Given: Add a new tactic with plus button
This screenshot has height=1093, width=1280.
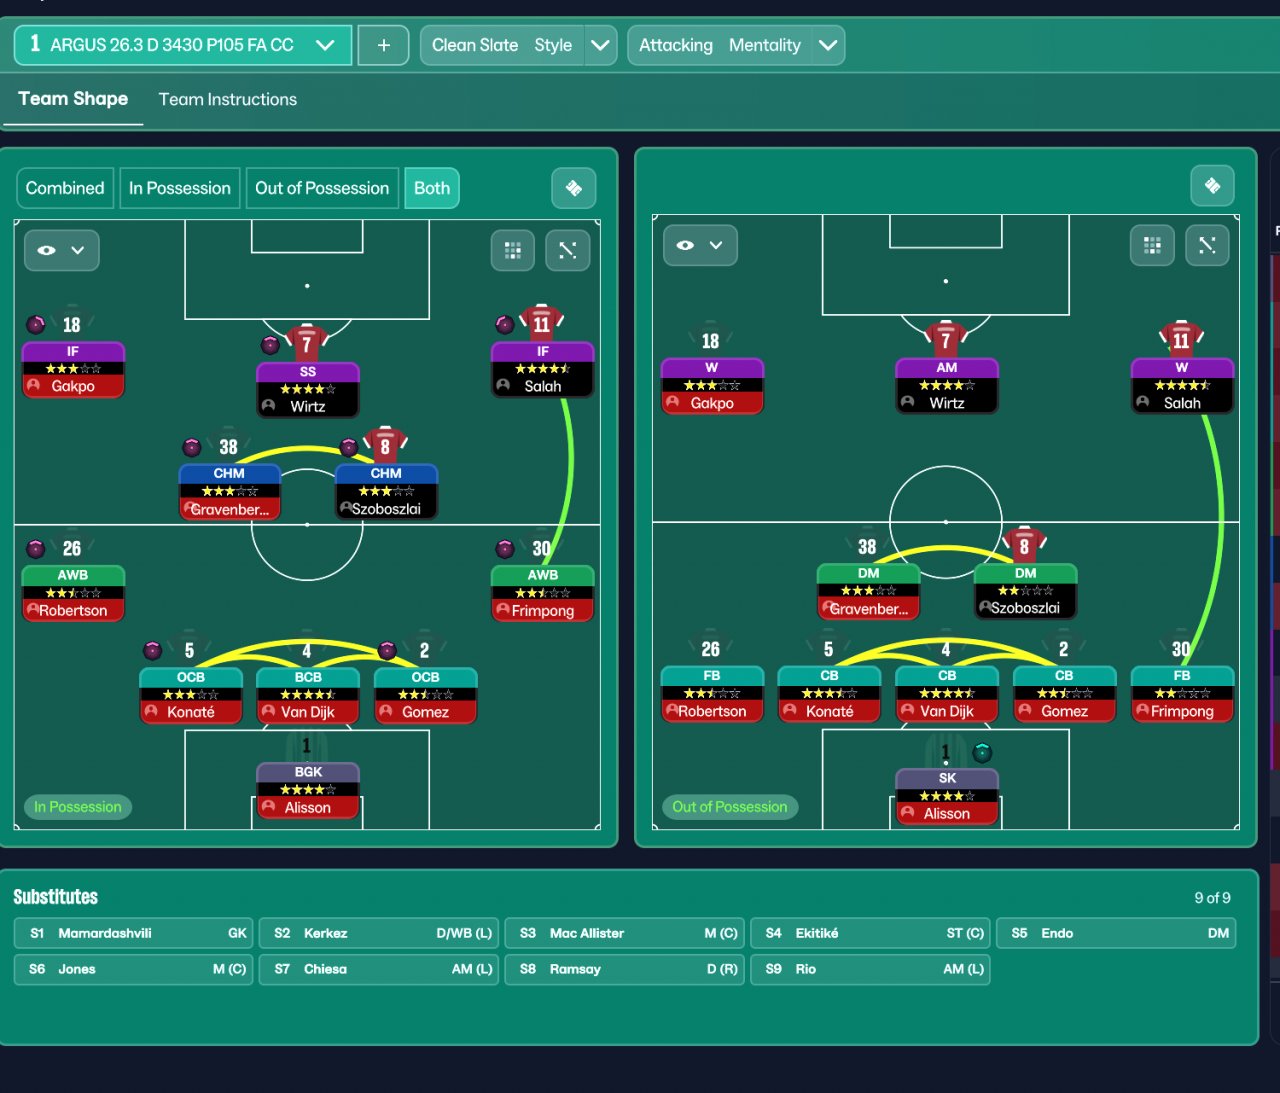Looking at the screenshot, I should click(x=383, y=45).
